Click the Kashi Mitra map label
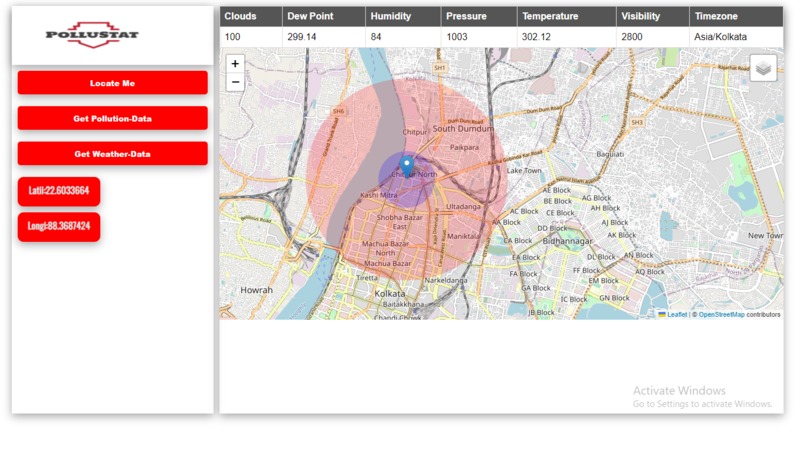 pos(379,195)
